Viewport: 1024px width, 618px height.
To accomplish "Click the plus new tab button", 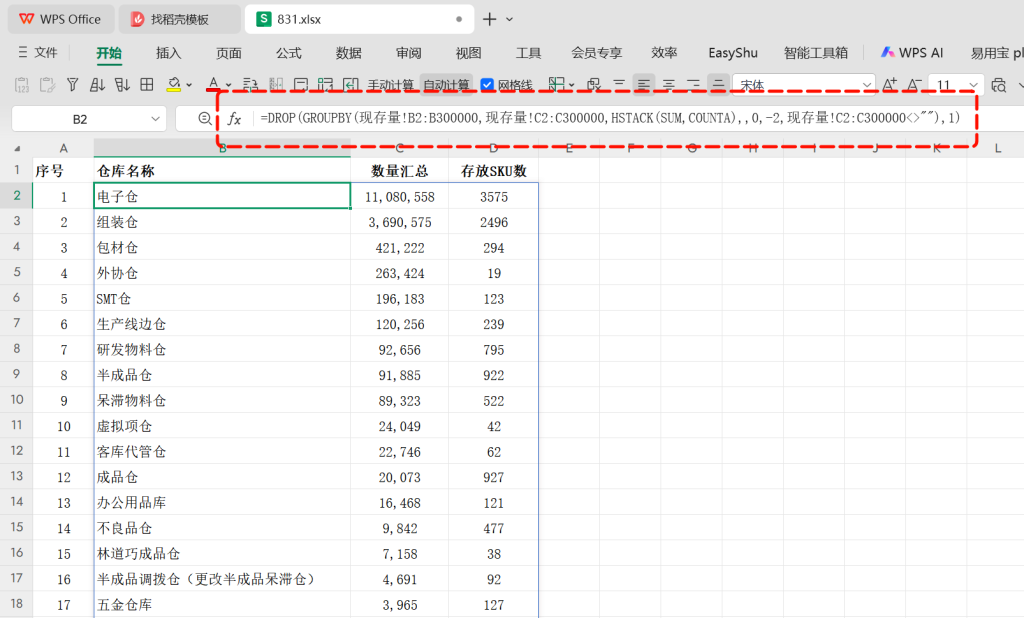I will point(489,19).
